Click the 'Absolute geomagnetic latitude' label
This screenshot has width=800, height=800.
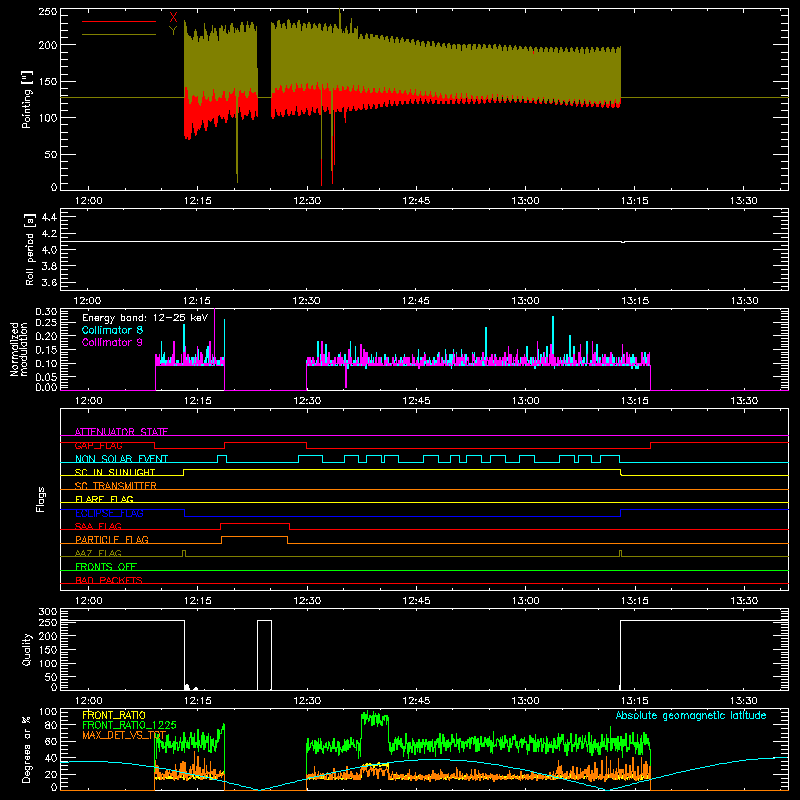tap(691, 715)
